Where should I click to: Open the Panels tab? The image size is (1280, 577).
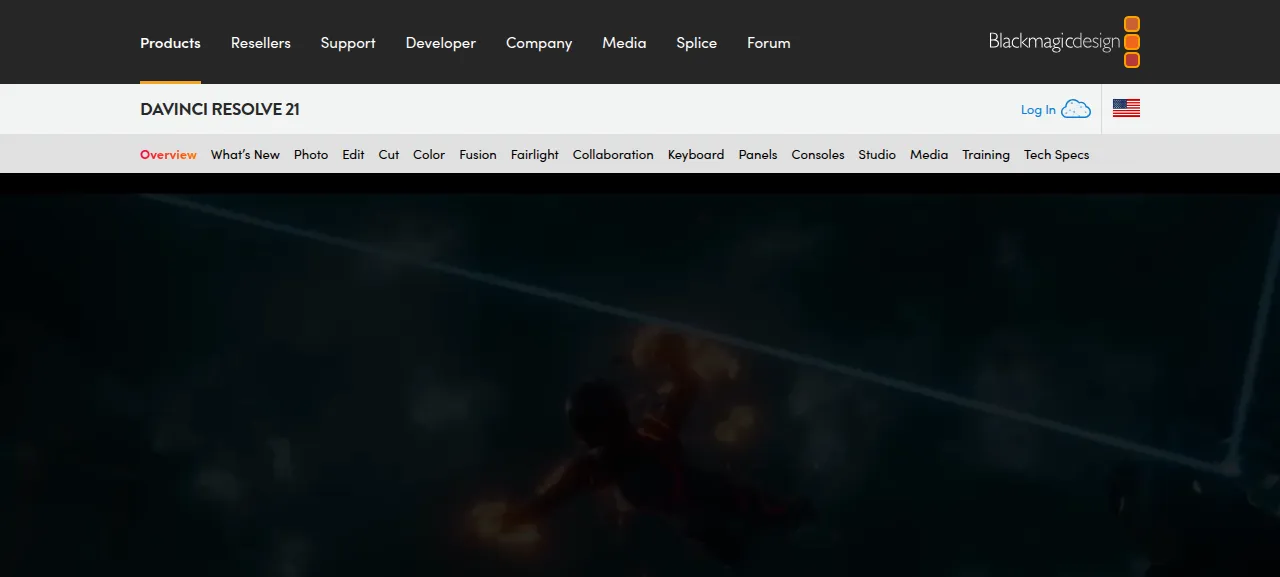tap(758, 154)
